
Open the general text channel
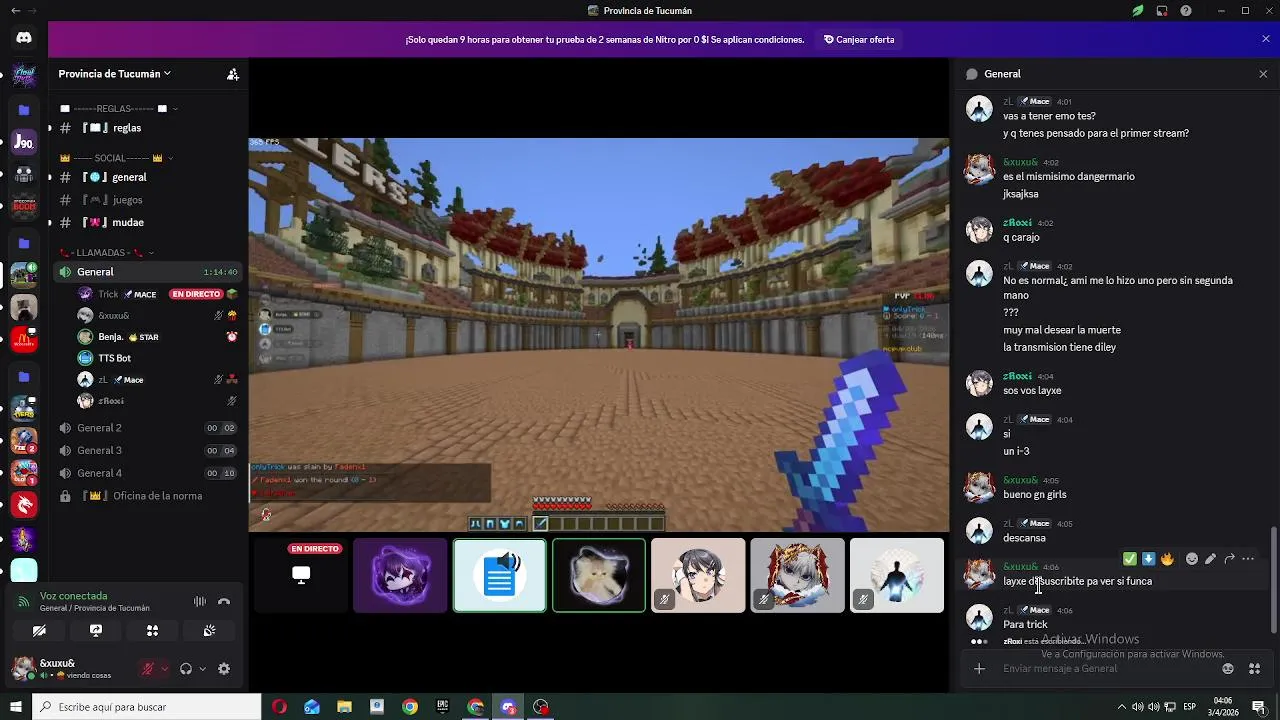pos(148,177)
